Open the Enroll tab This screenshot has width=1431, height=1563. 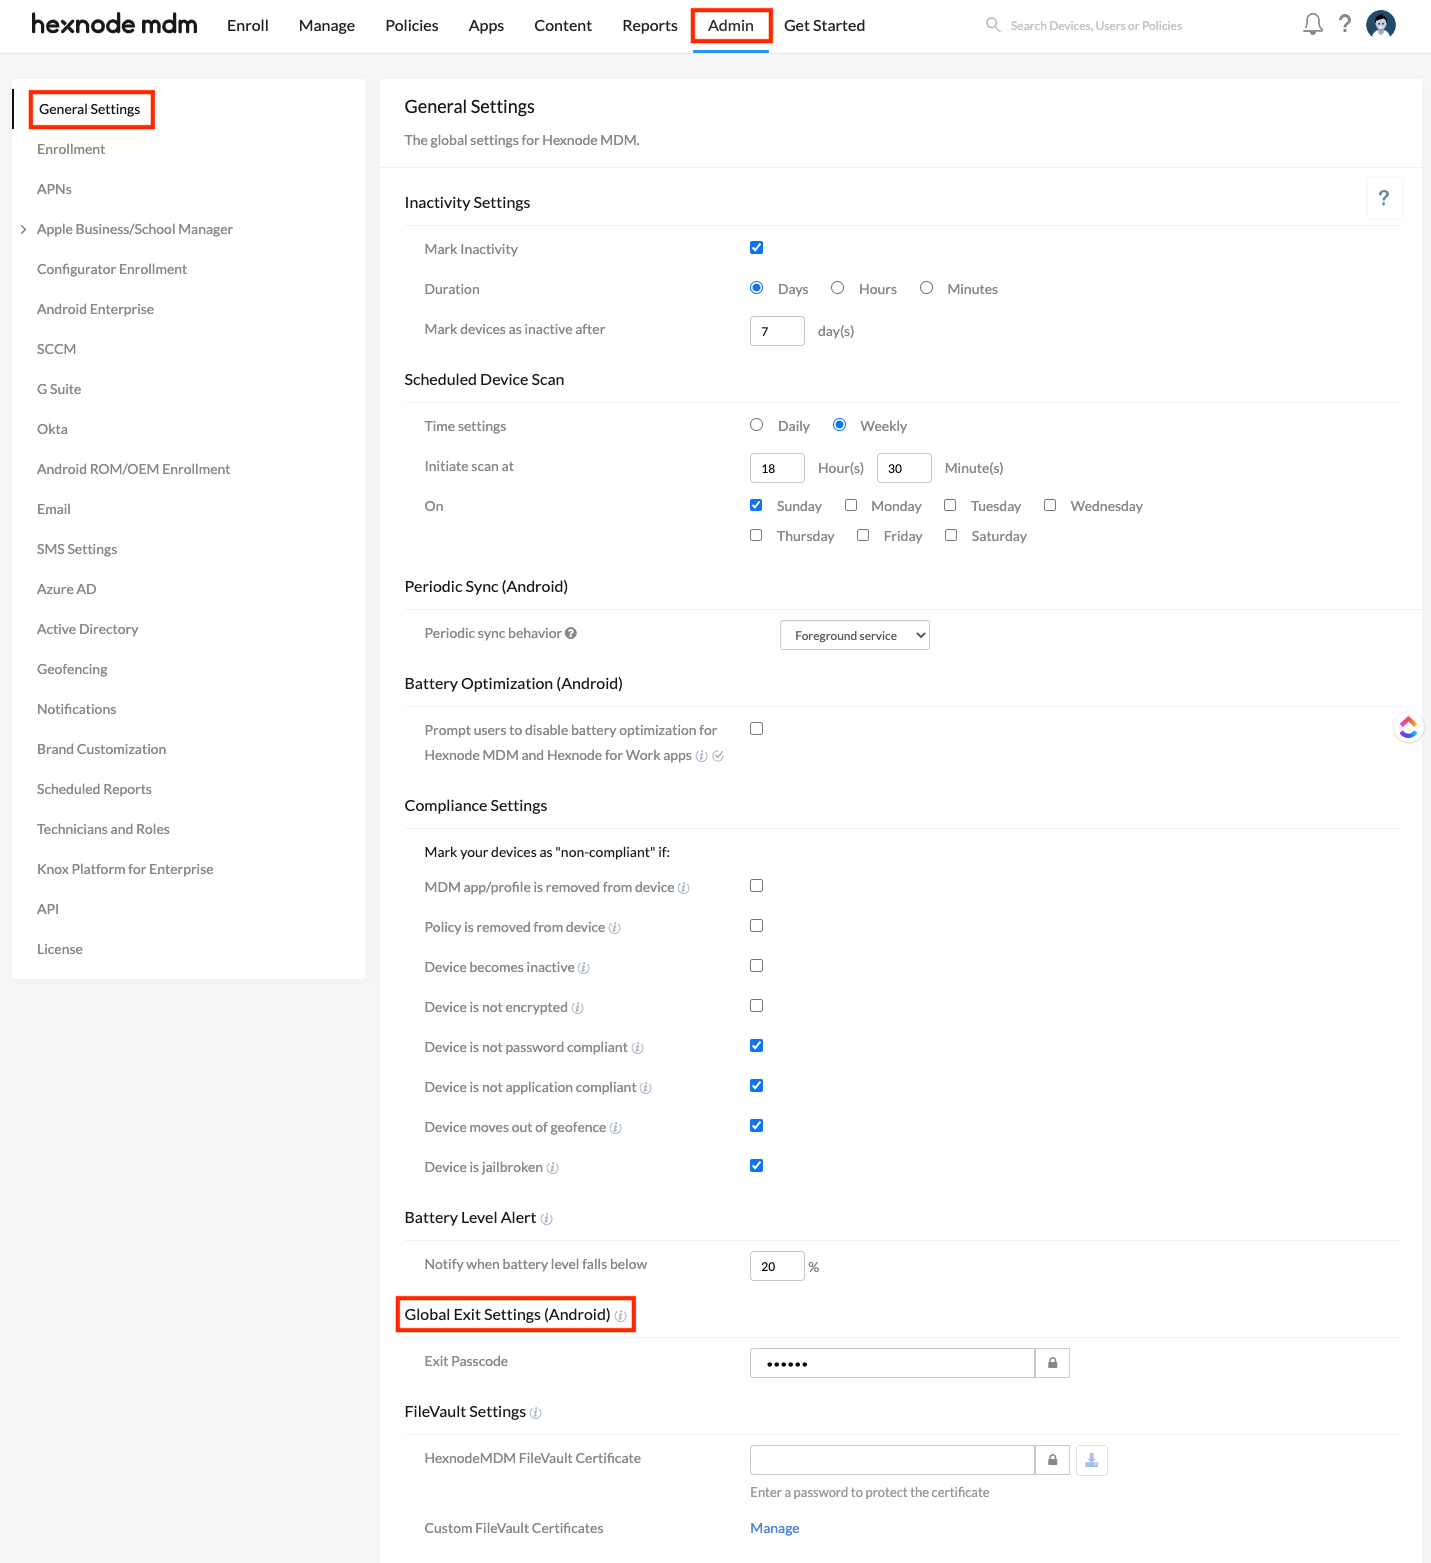pos(248,25)
